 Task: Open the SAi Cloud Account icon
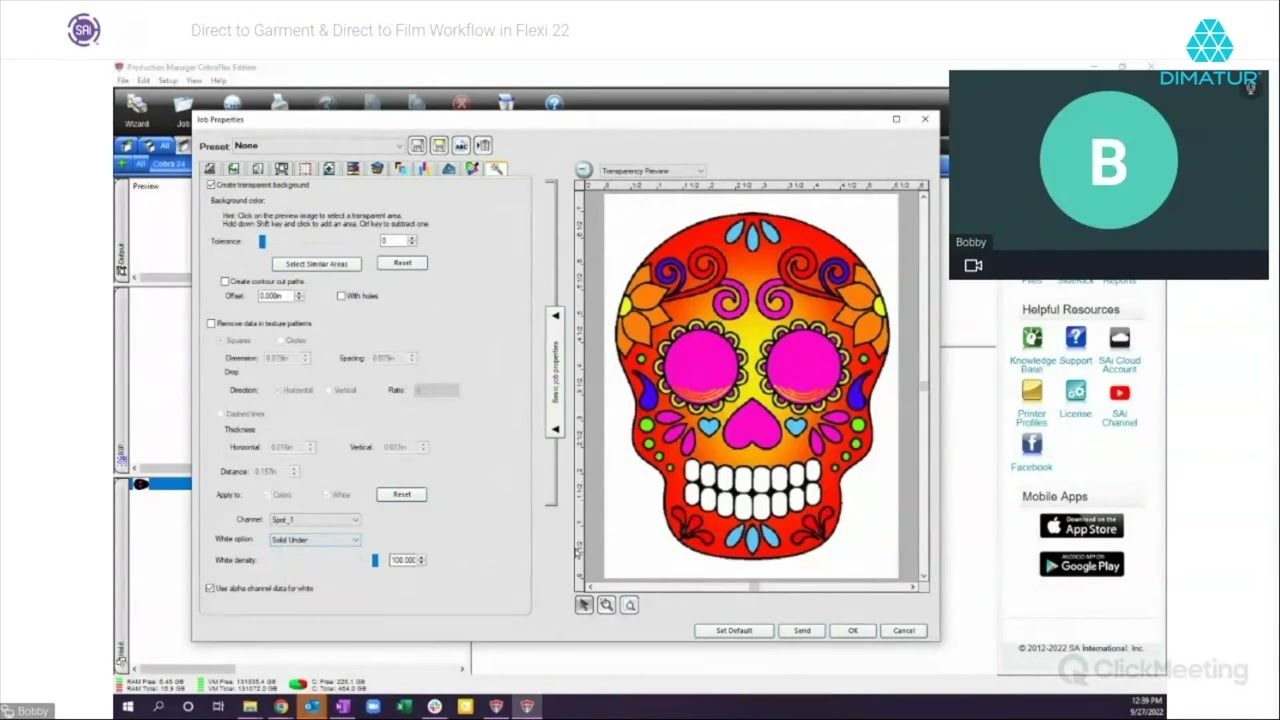(x=1119, y=338)
